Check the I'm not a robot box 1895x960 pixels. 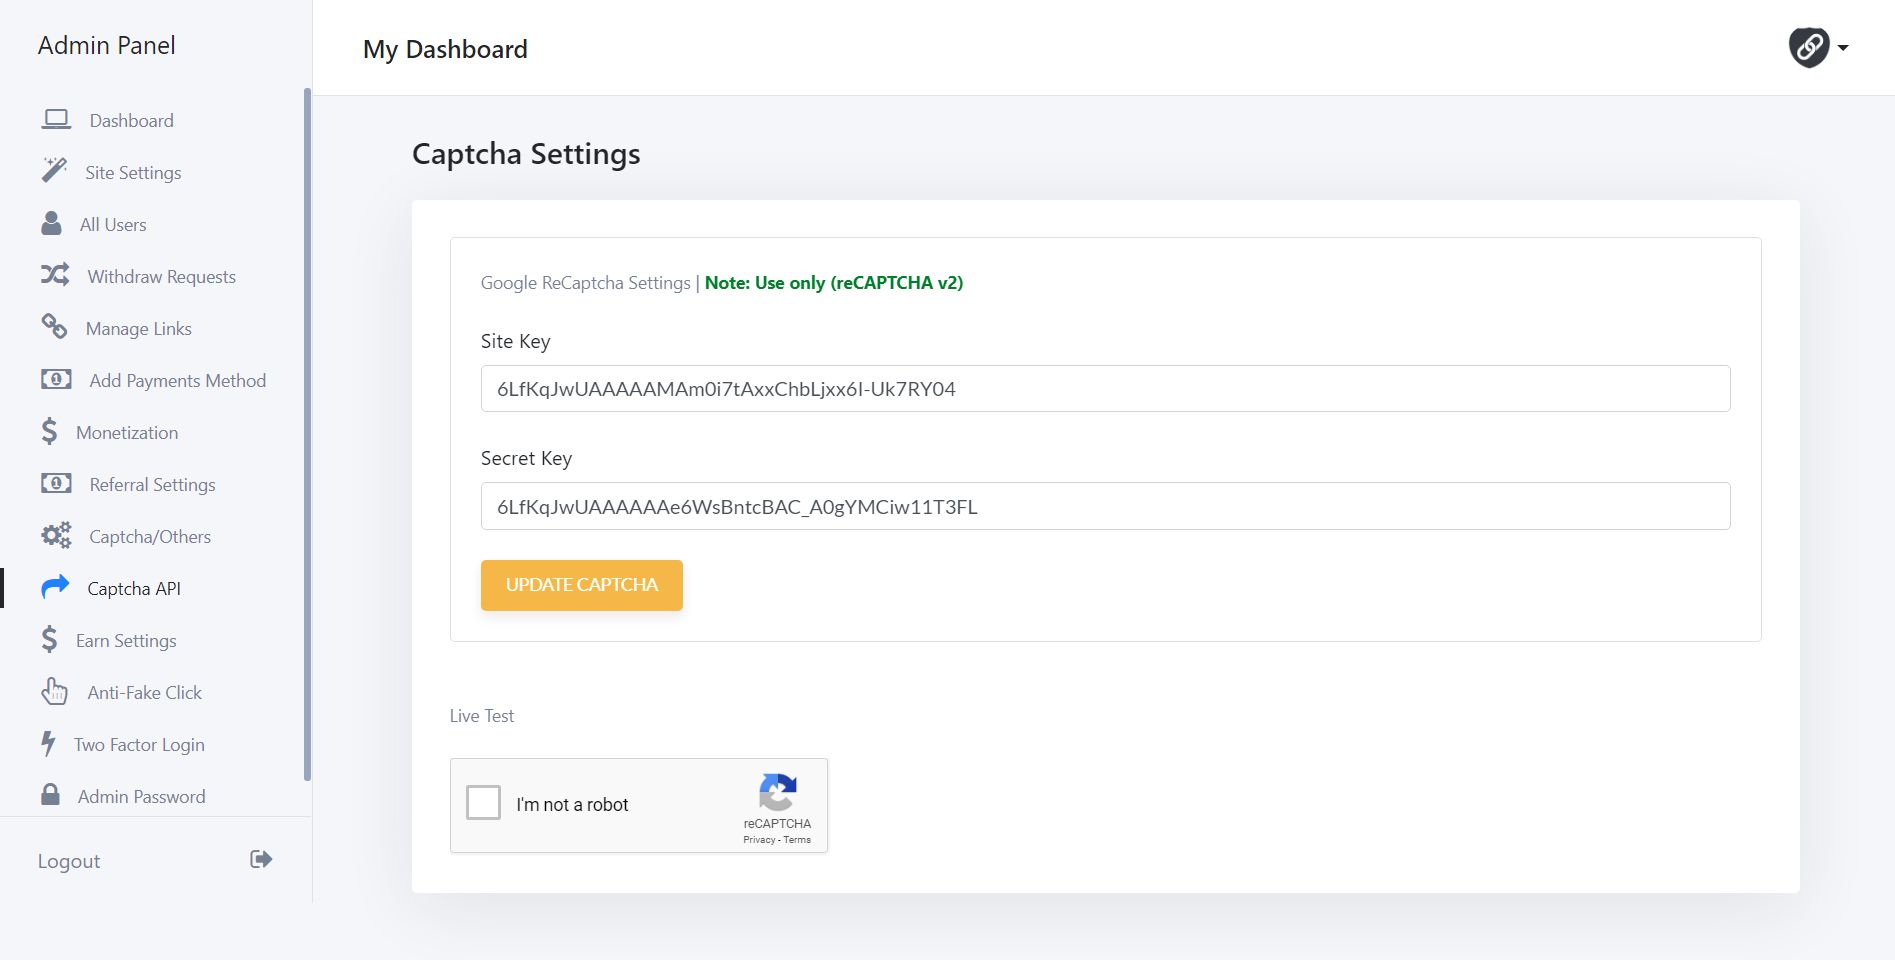click(484, 803)
